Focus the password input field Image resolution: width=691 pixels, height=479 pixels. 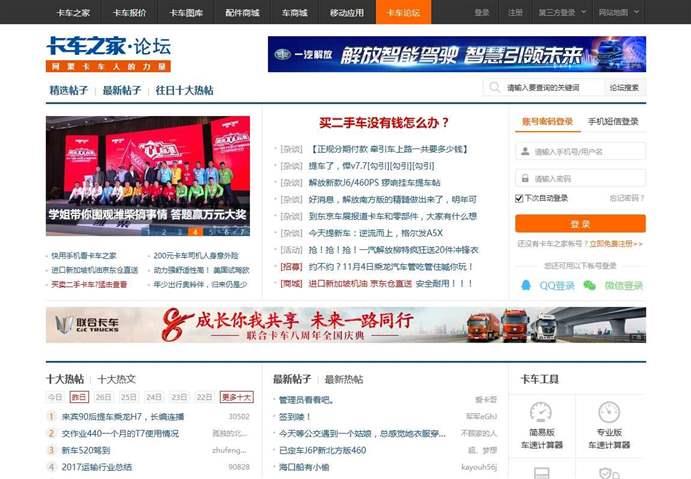(x=580, y=178)
